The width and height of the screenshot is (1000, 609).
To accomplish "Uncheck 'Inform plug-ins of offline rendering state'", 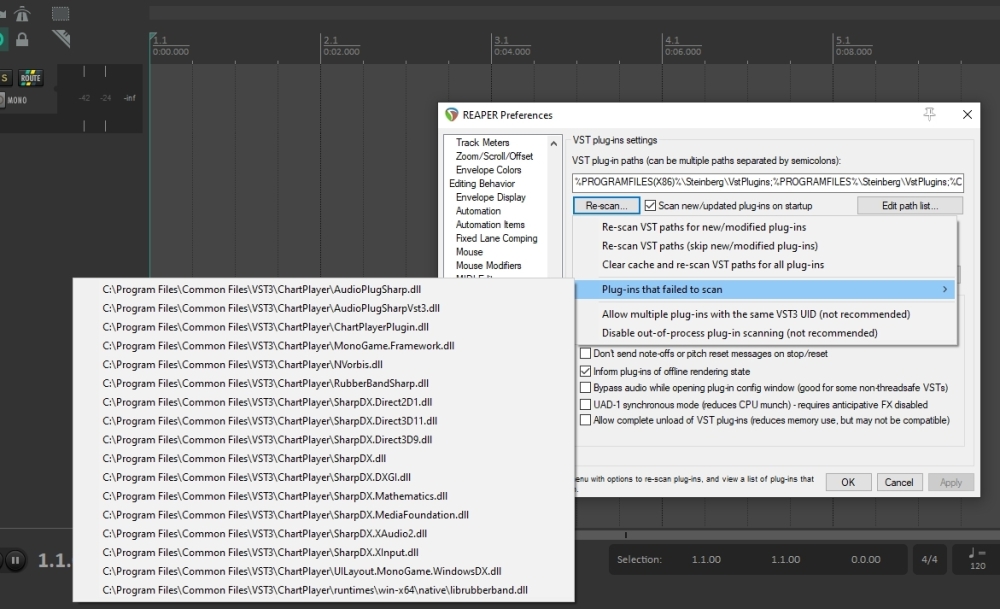I will coord(585,370).
